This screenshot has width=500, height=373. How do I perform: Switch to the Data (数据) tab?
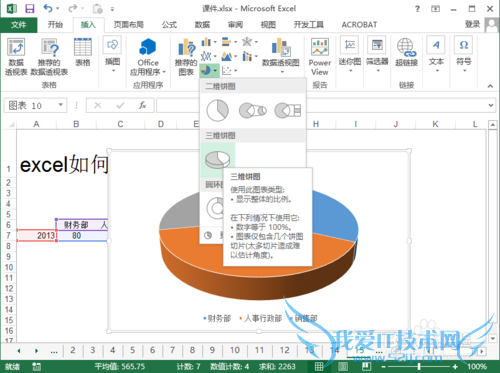202,25
